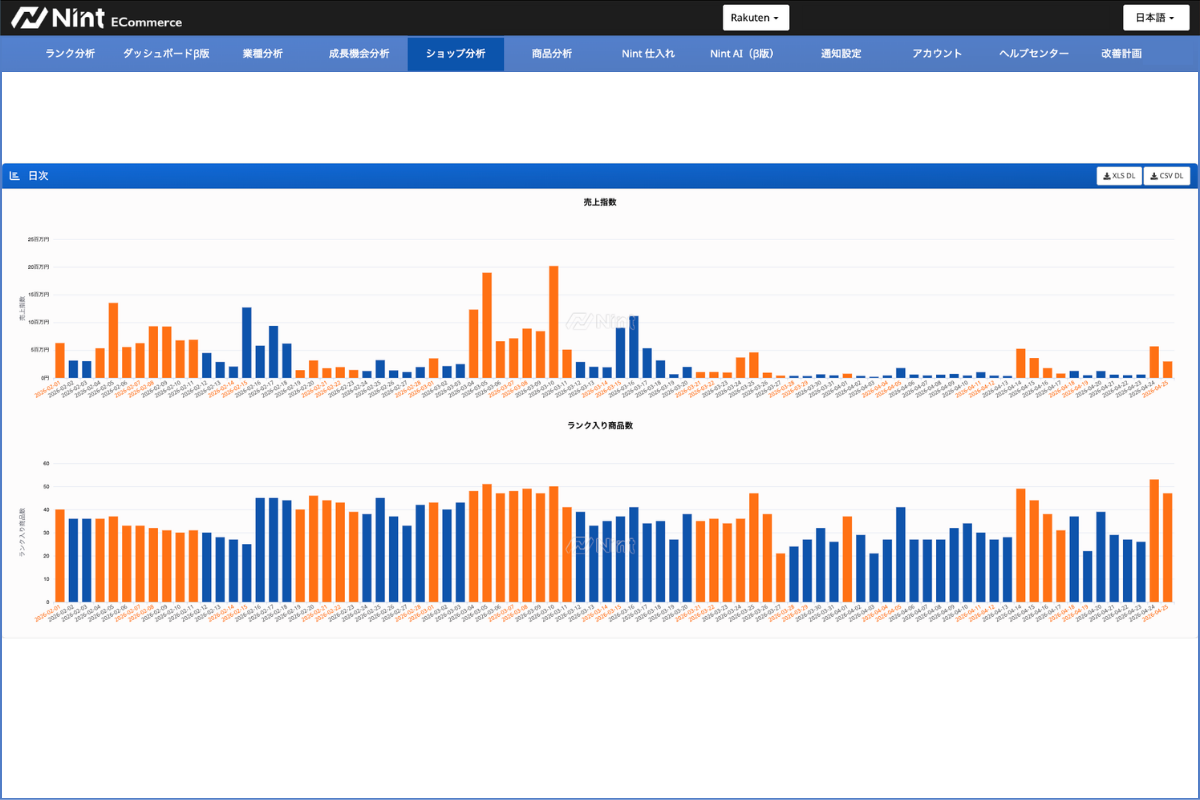Image resolution: width=1200 pixels, height=800 pixels.
Task: Open the ダッシュボードβ版 menu
Action: (166, 54)
